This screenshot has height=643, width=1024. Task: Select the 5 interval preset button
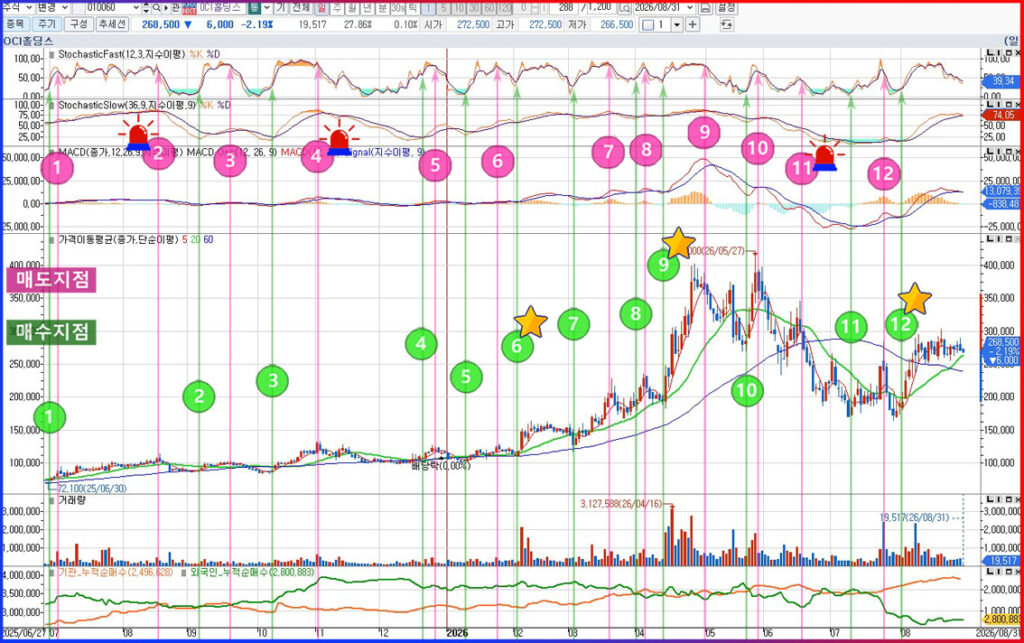click(443, 8)
